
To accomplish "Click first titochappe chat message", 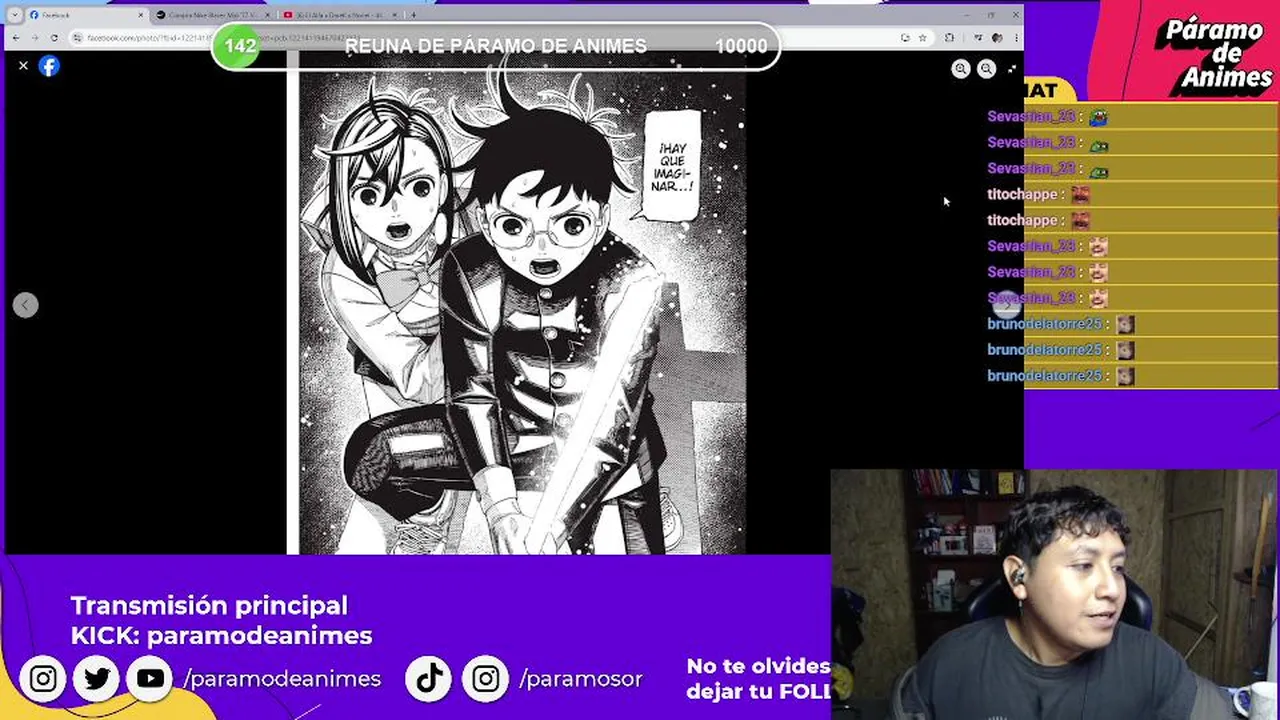I will [x=1039, y=194].
